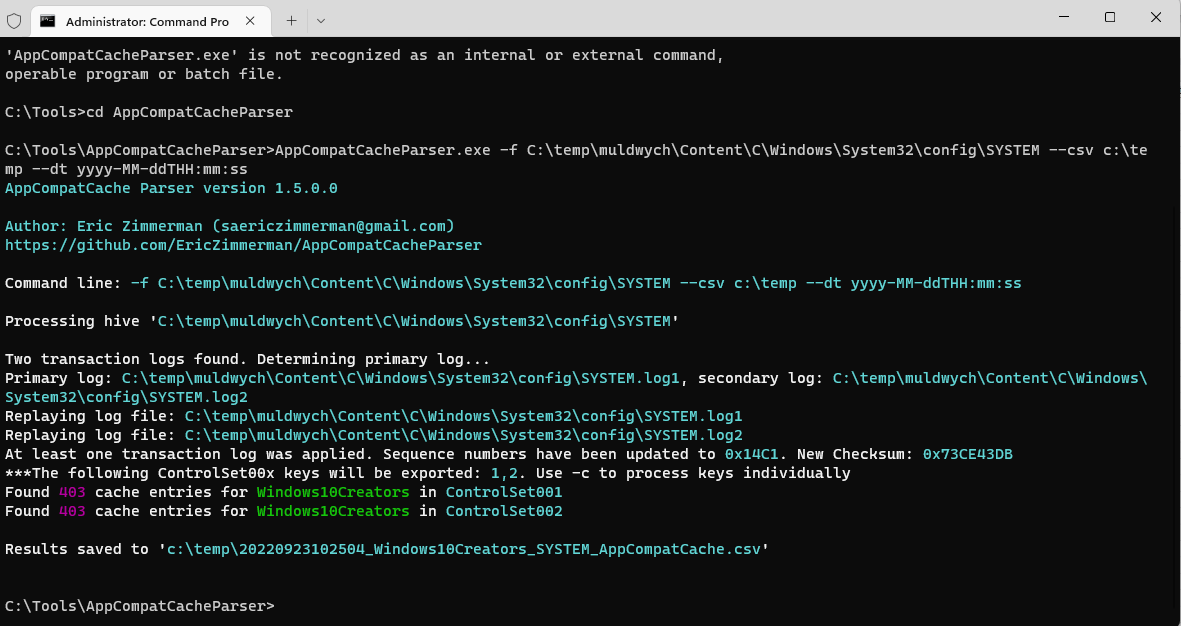Click the SYSTEM.log1 primary log path

click(x=400, y=378)
